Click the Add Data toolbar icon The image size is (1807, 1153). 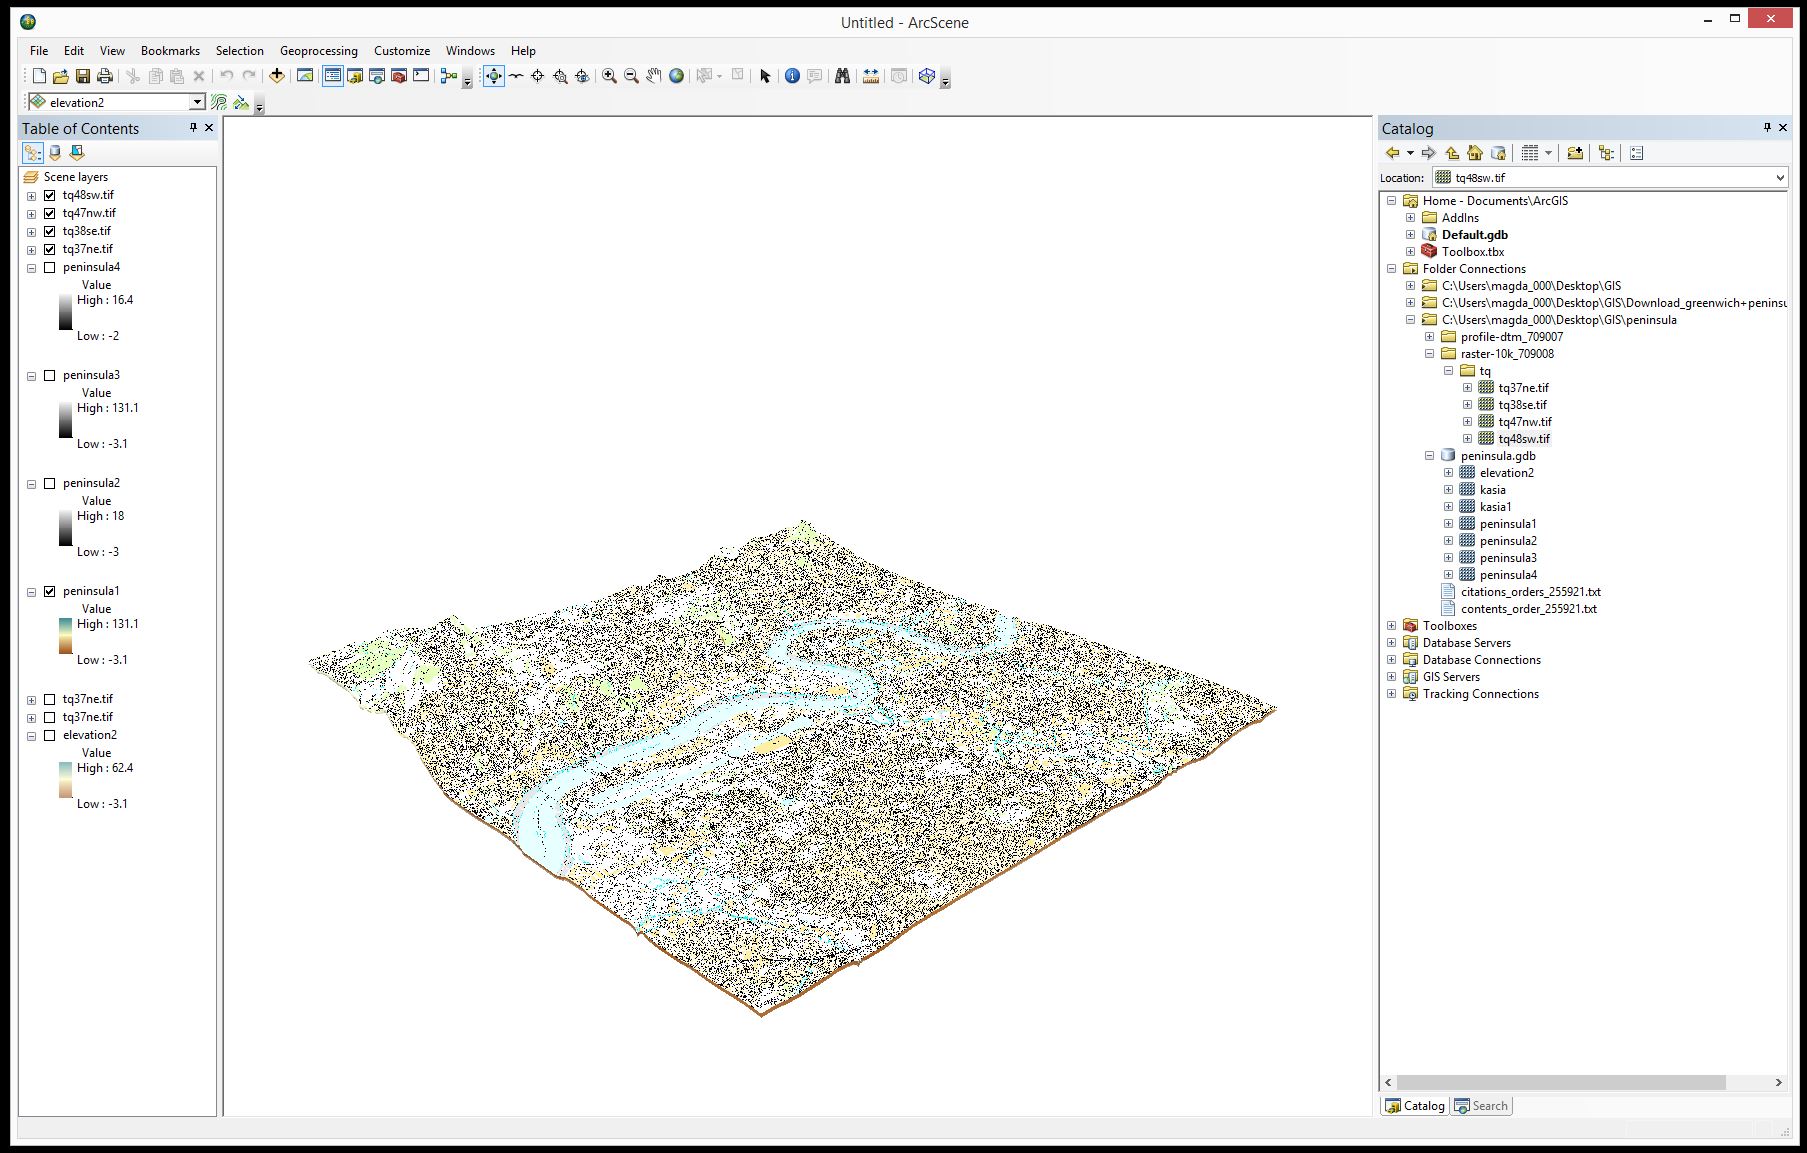(277, 76)
